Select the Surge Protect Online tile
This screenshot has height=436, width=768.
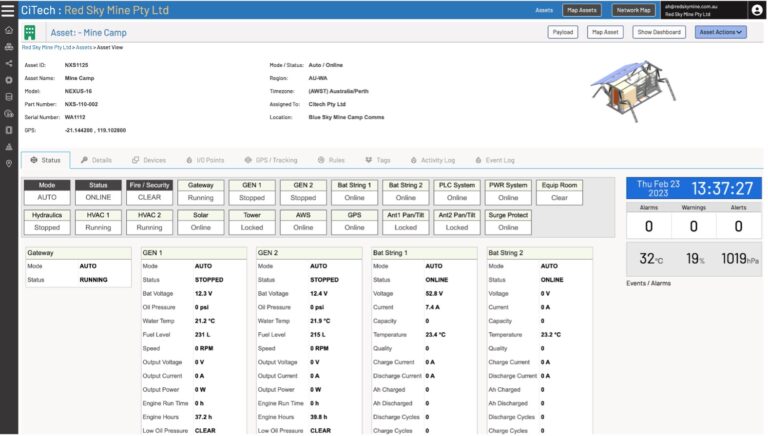tap(508, 221)
